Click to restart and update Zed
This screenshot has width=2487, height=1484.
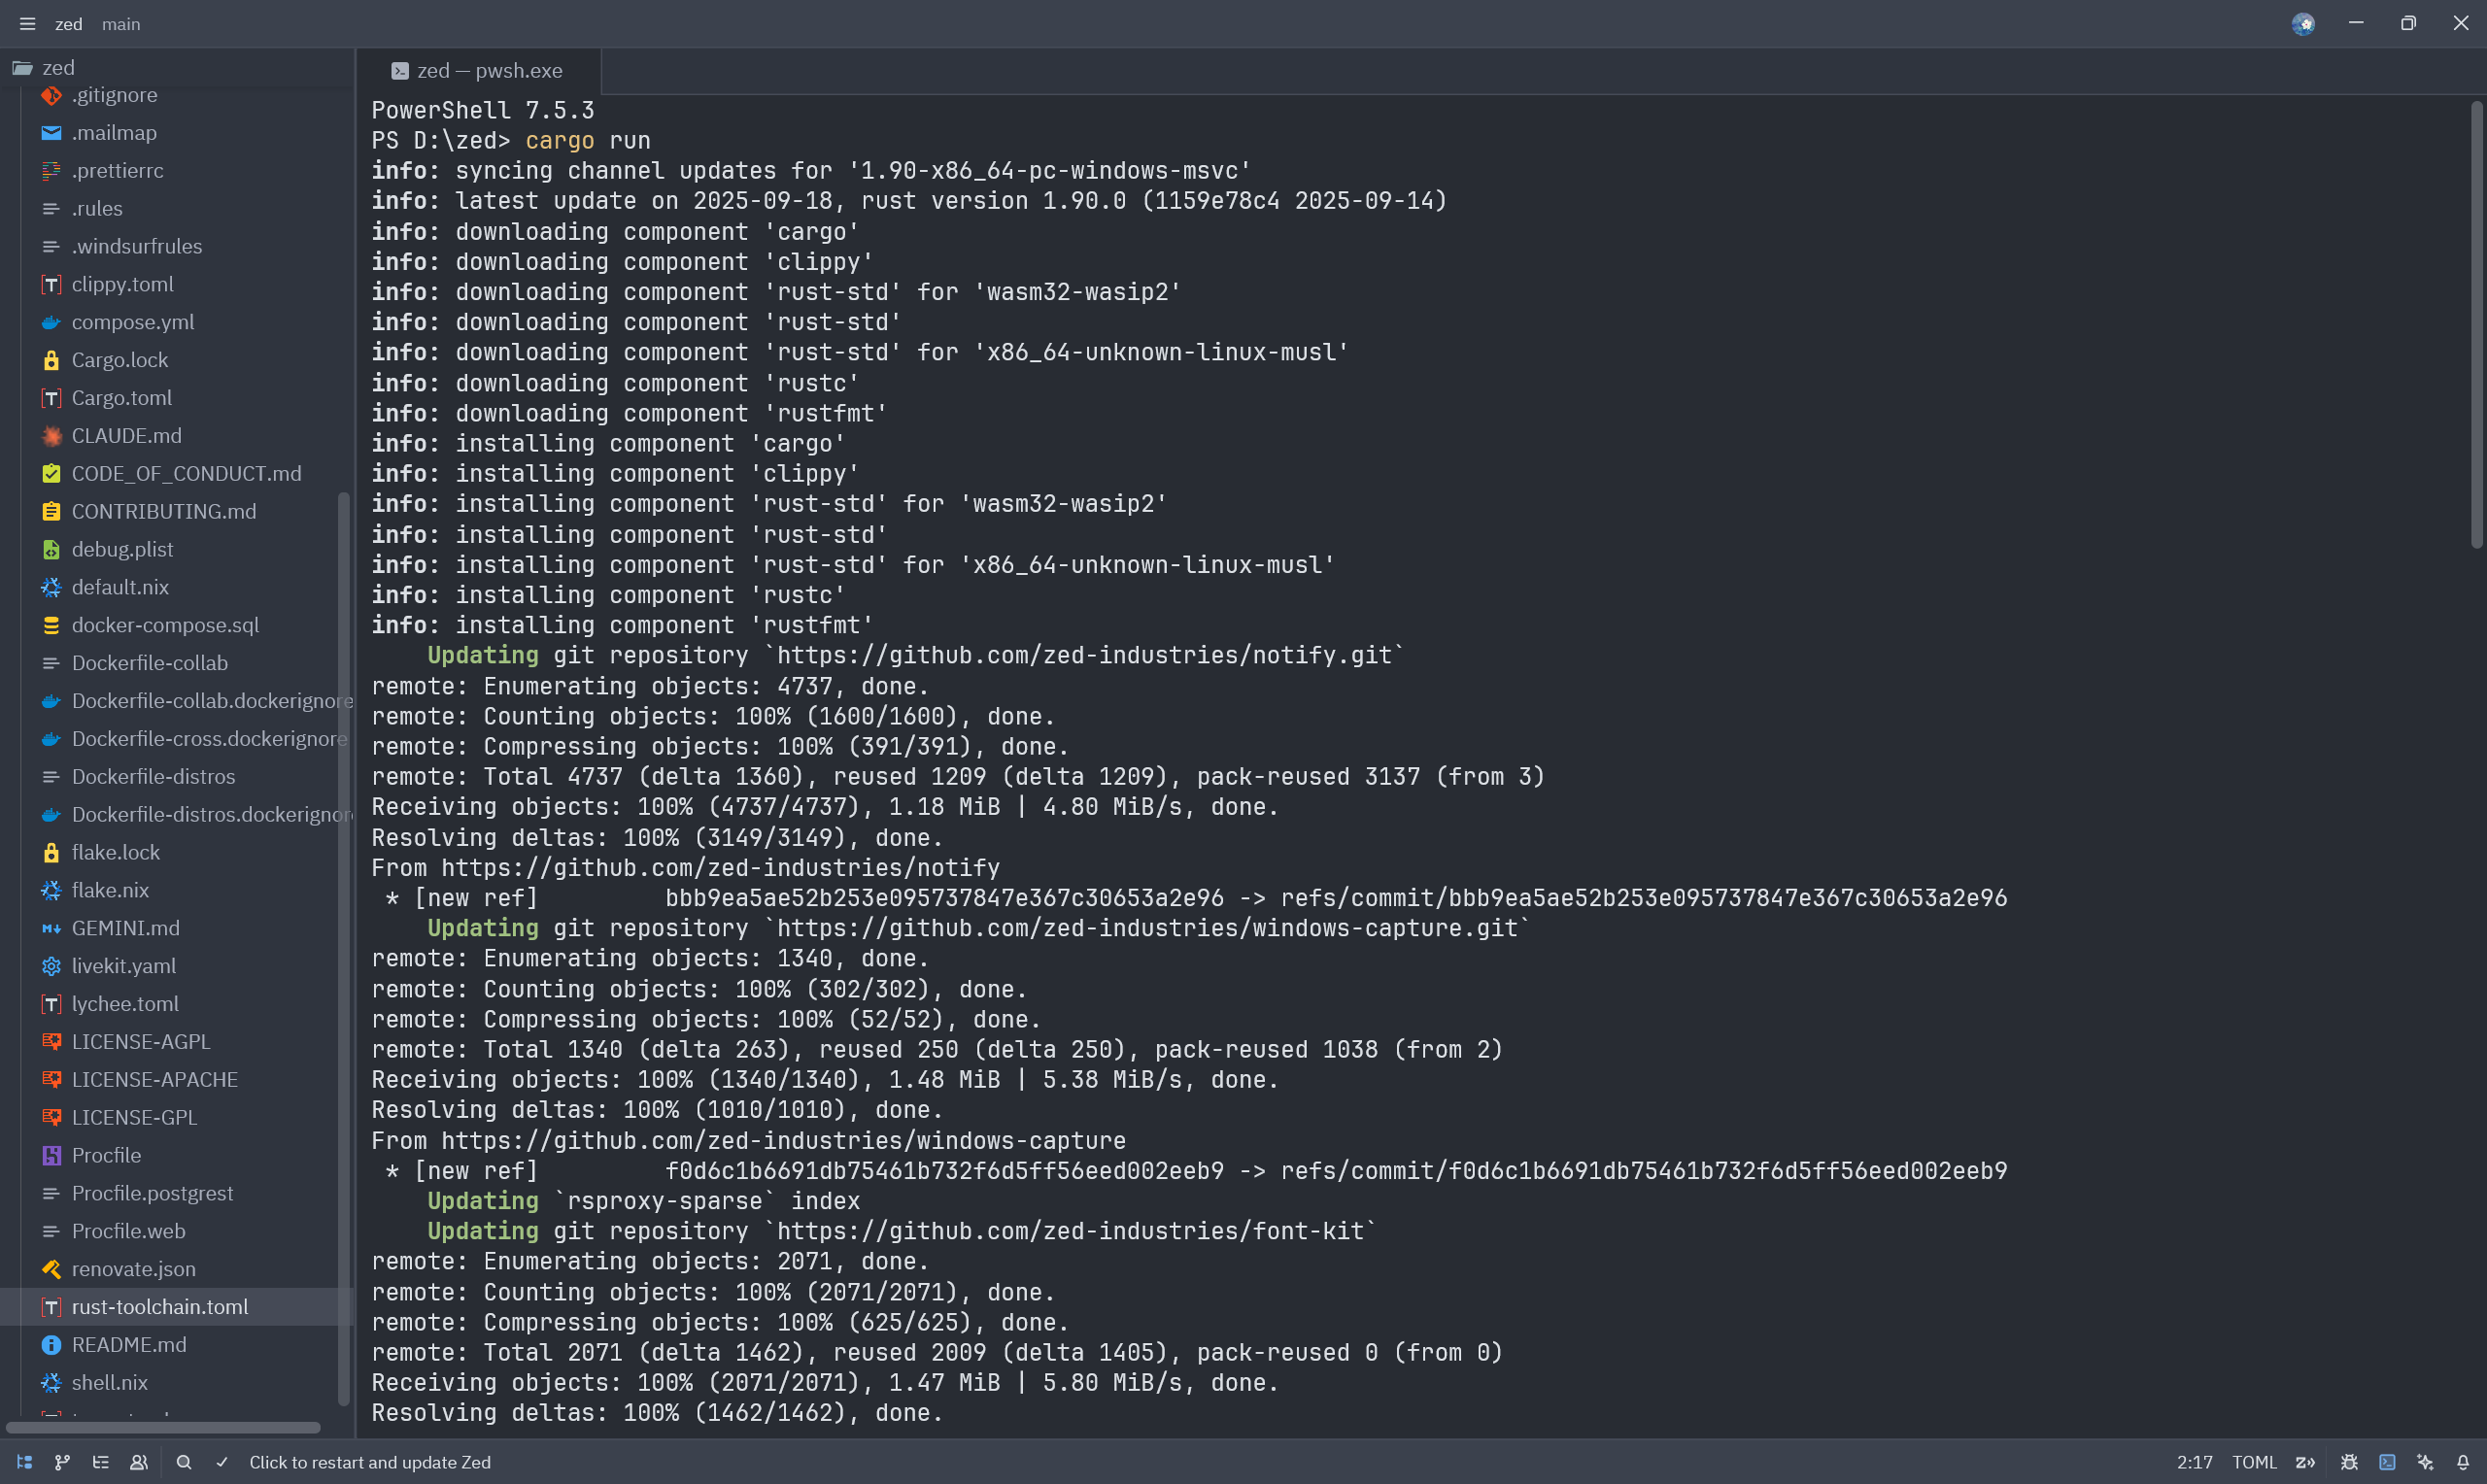[369, 1462]
